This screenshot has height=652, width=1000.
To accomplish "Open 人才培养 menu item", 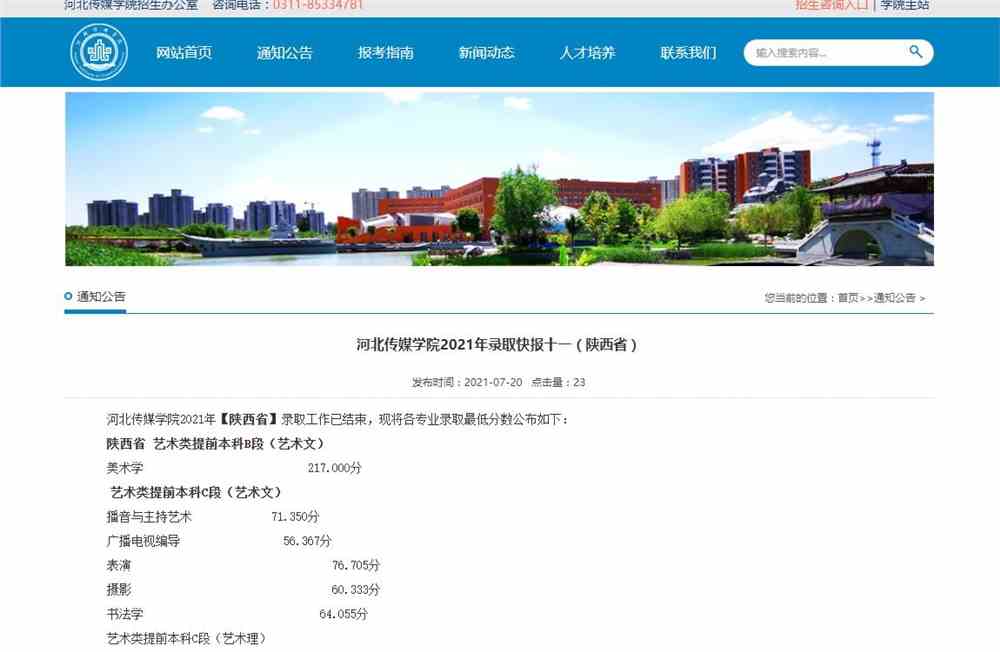I will [x=587, y=52].
